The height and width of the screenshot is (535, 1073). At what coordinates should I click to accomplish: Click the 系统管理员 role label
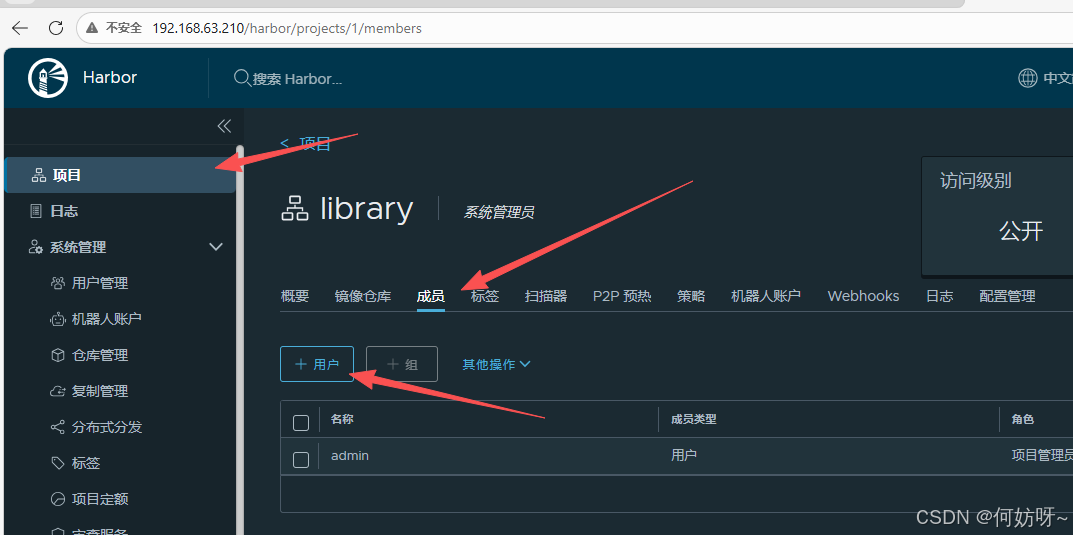click(499, 213)
